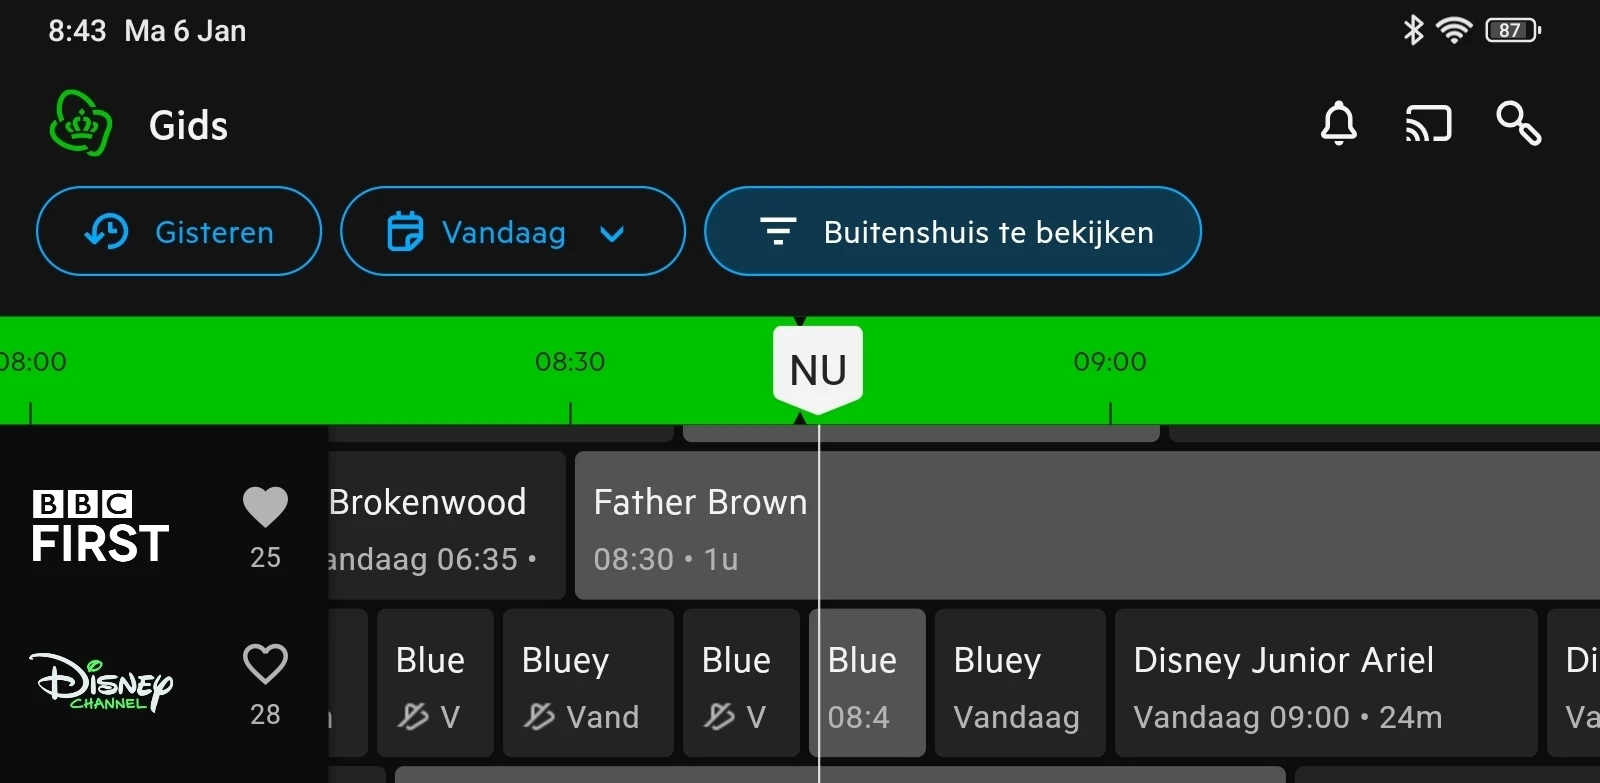1600x783 pixels.
Task: Select the Disney Junior Ariel program
Action: [x=1325, y=683]
